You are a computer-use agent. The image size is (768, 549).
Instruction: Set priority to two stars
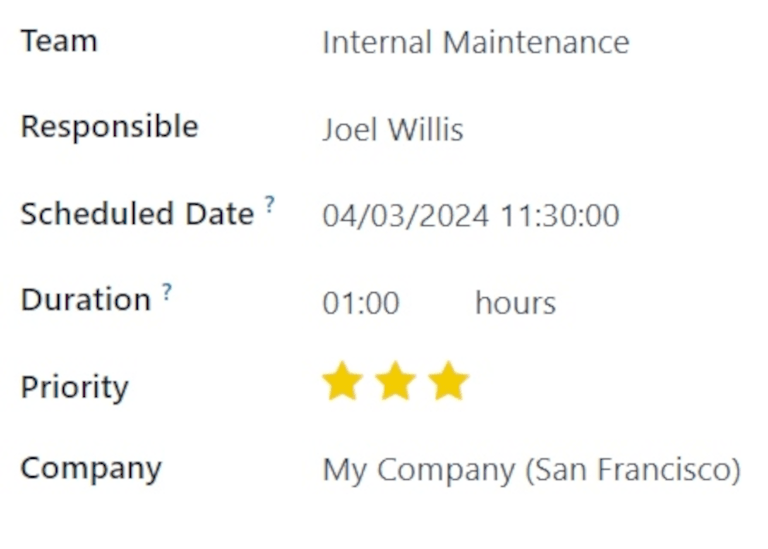(395, 382)
